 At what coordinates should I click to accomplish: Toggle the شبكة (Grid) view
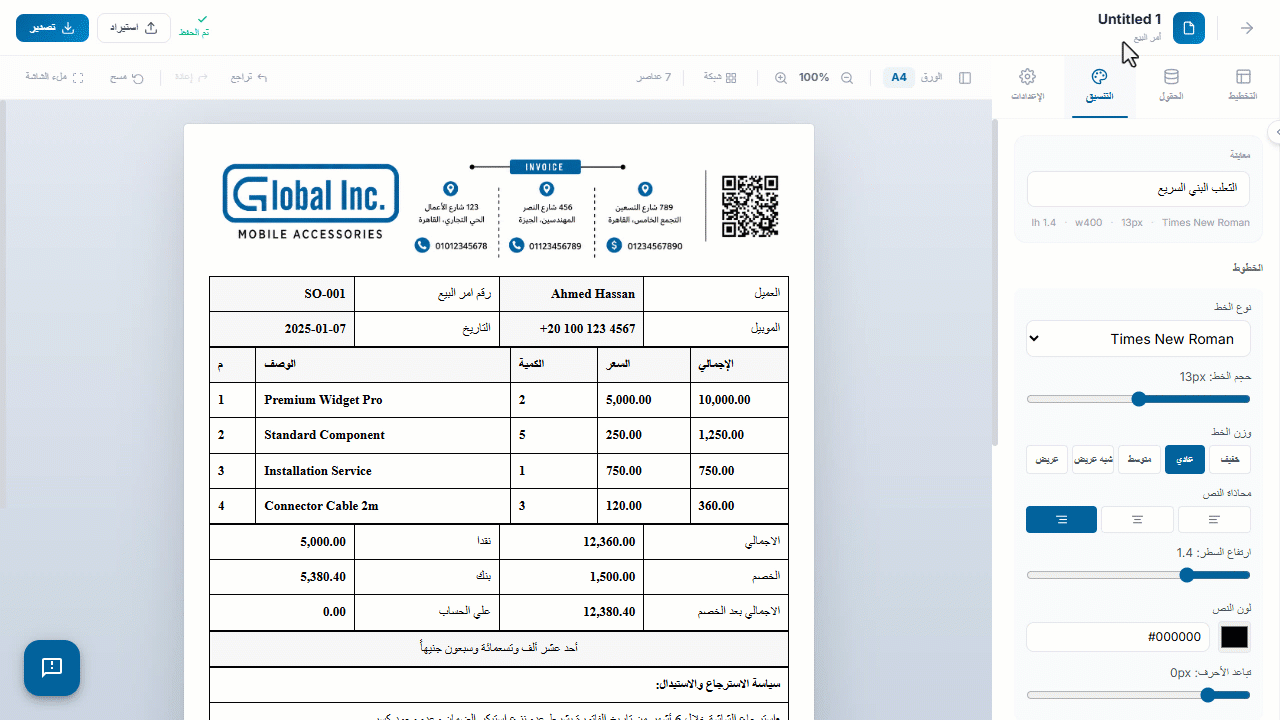coord(720,77)
